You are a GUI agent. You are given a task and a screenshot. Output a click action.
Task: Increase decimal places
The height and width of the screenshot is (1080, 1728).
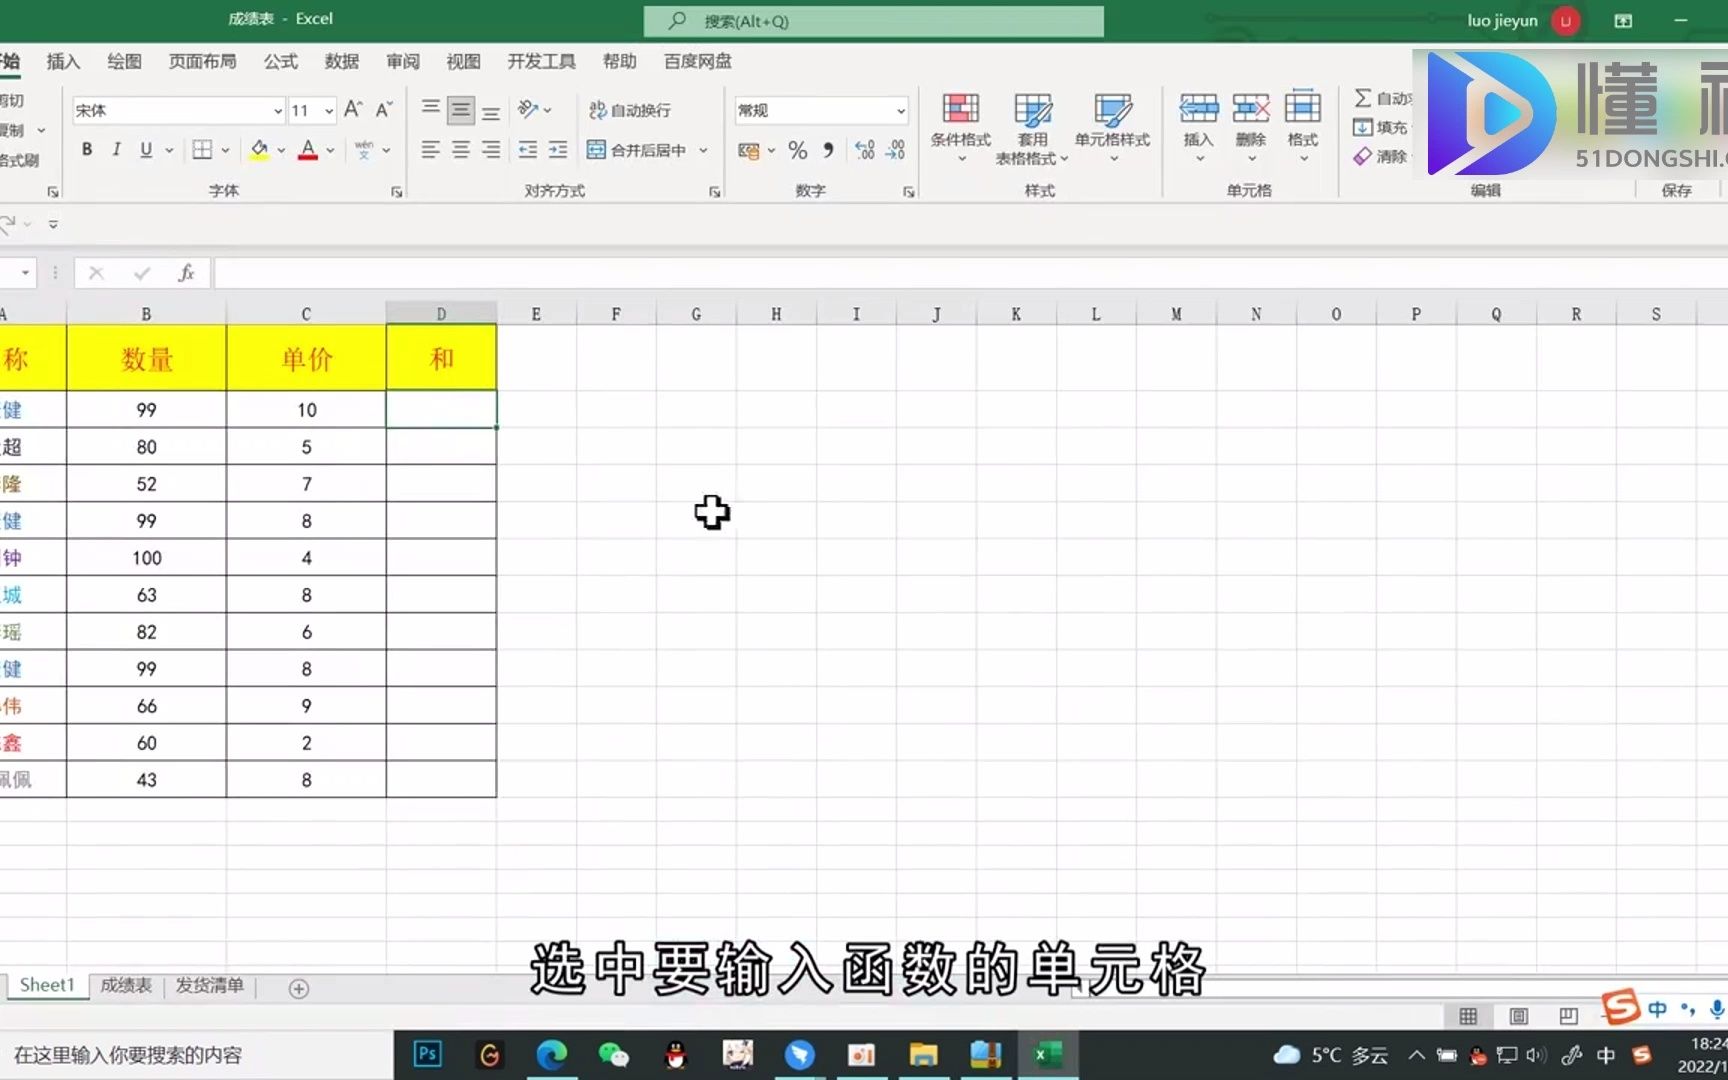pos(865,151)
